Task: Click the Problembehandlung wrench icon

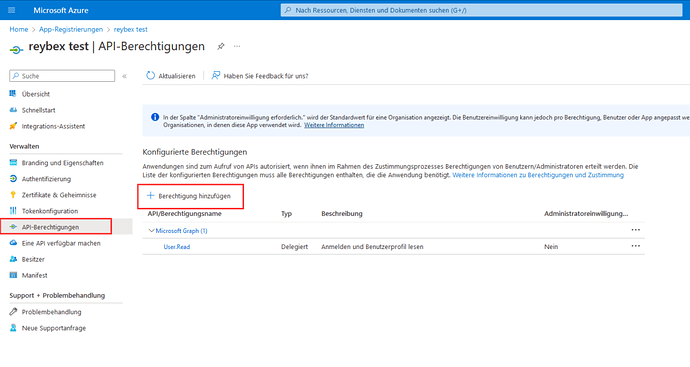Action: pos(13,312)
